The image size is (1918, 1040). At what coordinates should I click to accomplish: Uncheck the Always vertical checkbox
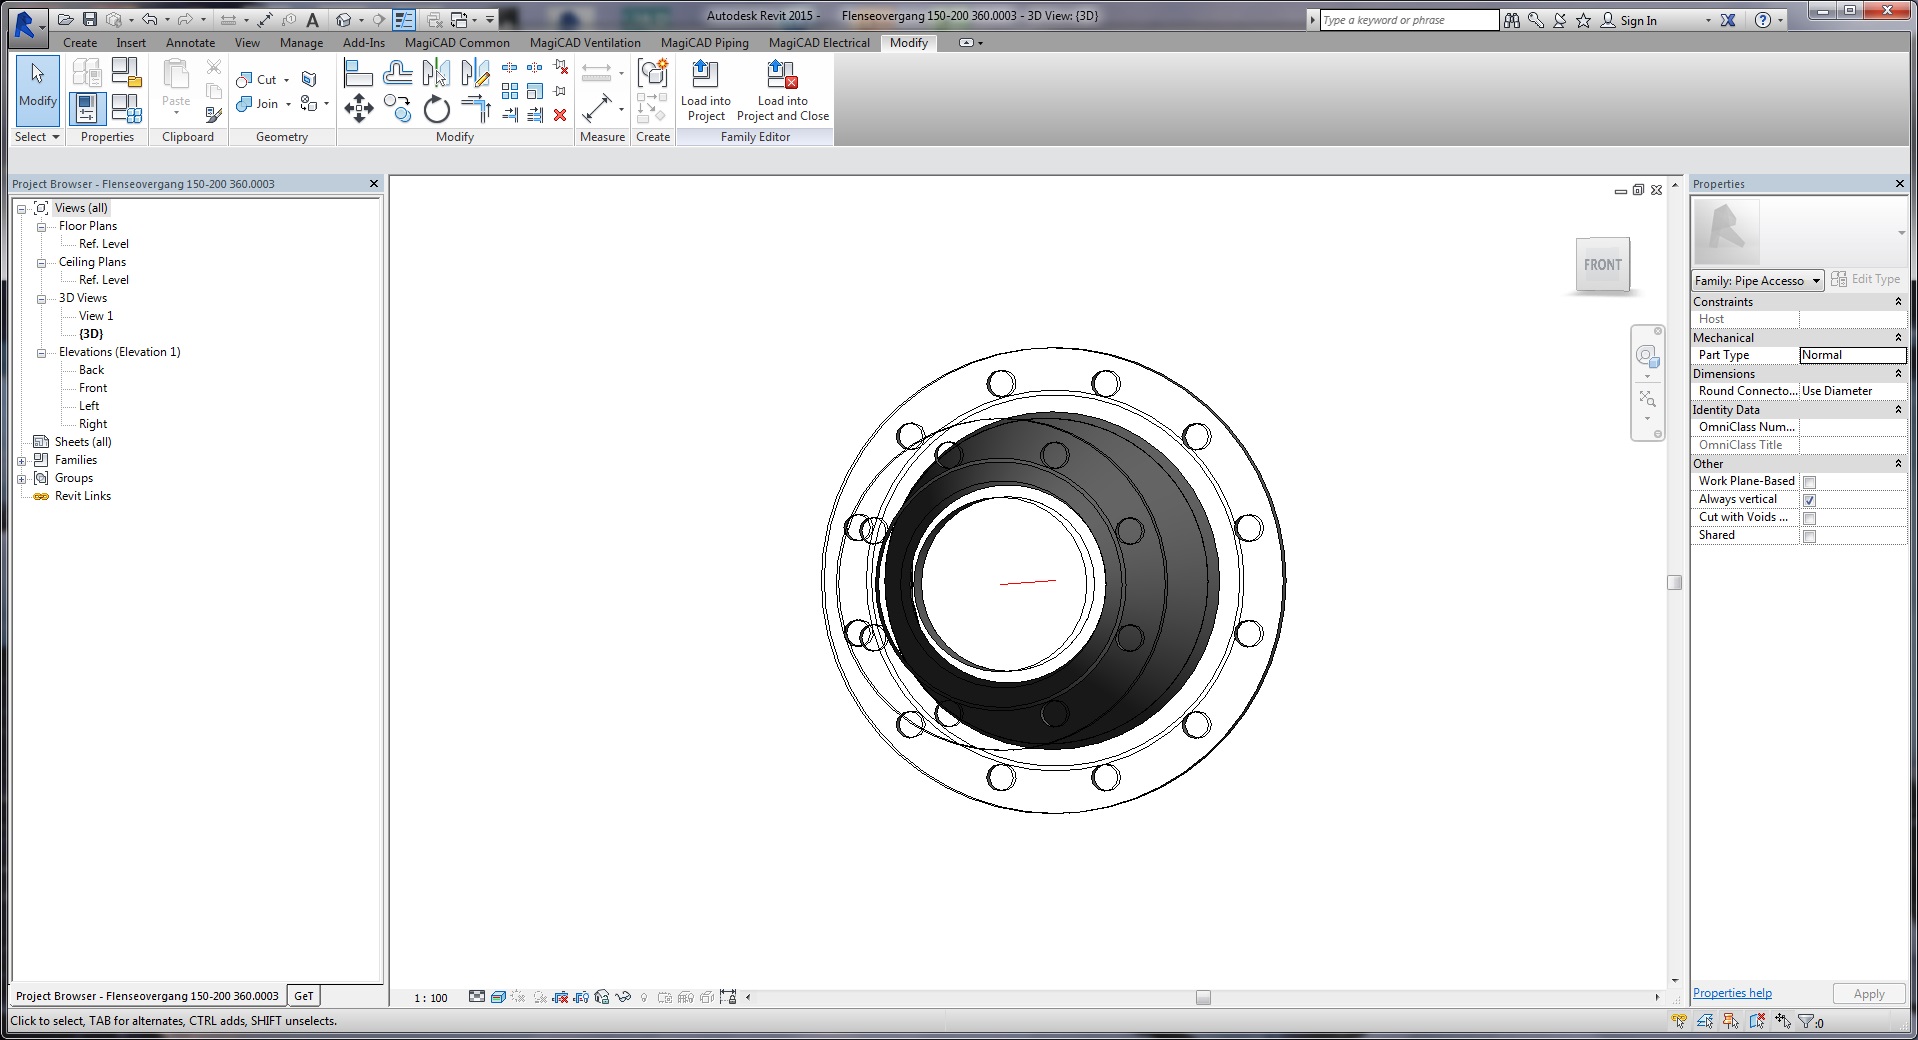1809,500
